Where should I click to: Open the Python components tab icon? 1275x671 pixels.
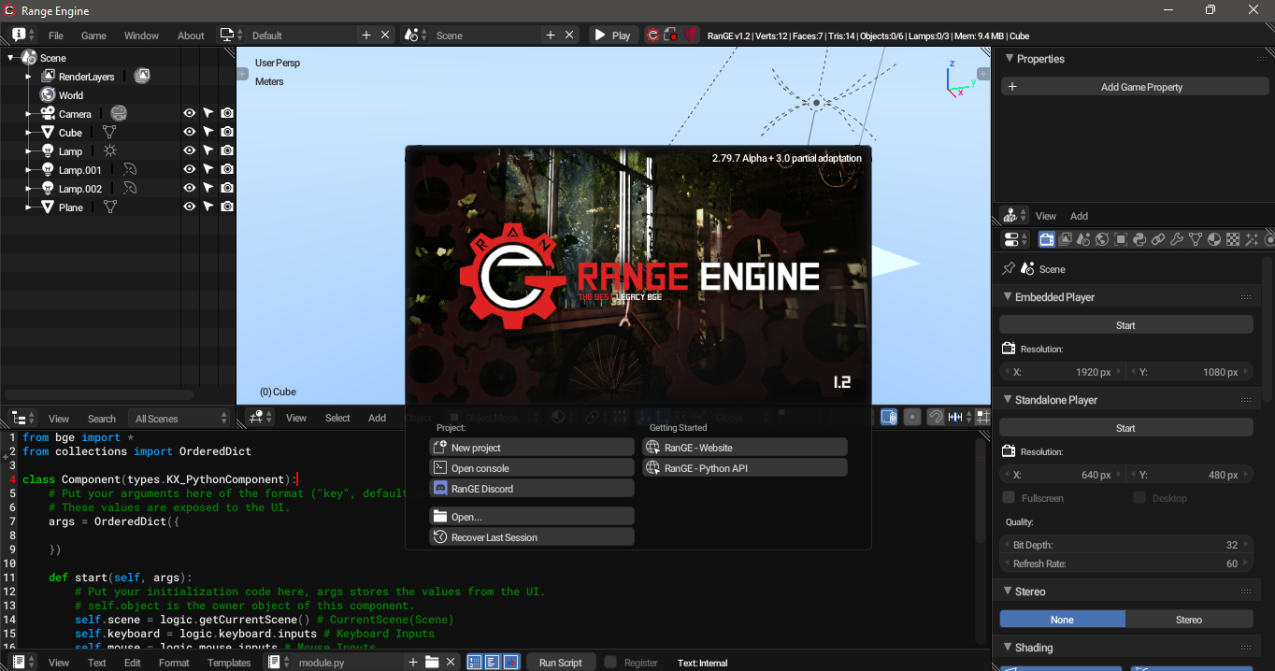click(x=1139, y=240)
